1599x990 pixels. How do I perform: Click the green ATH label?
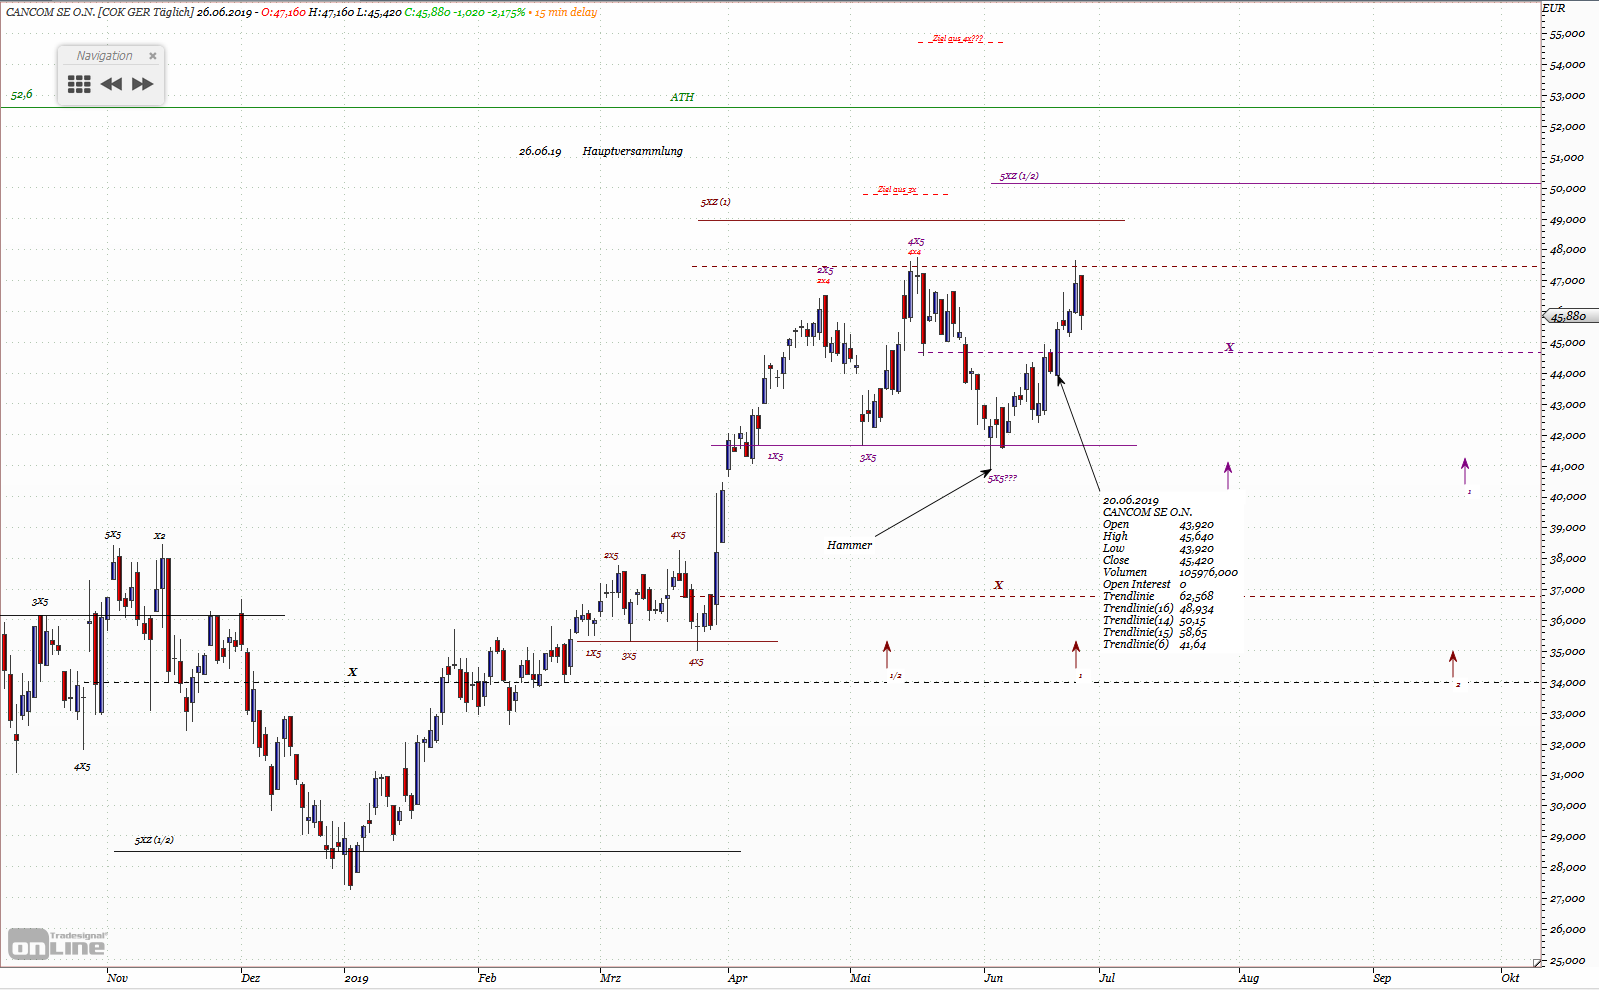tap(682, 97)
